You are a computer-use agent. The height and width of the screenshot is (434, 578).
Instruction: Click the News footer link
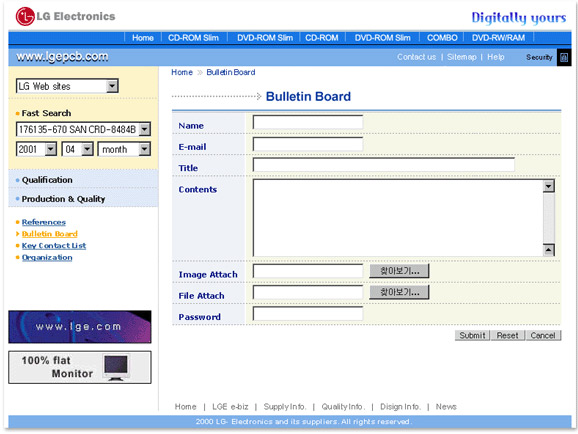(x=446, y=406)
